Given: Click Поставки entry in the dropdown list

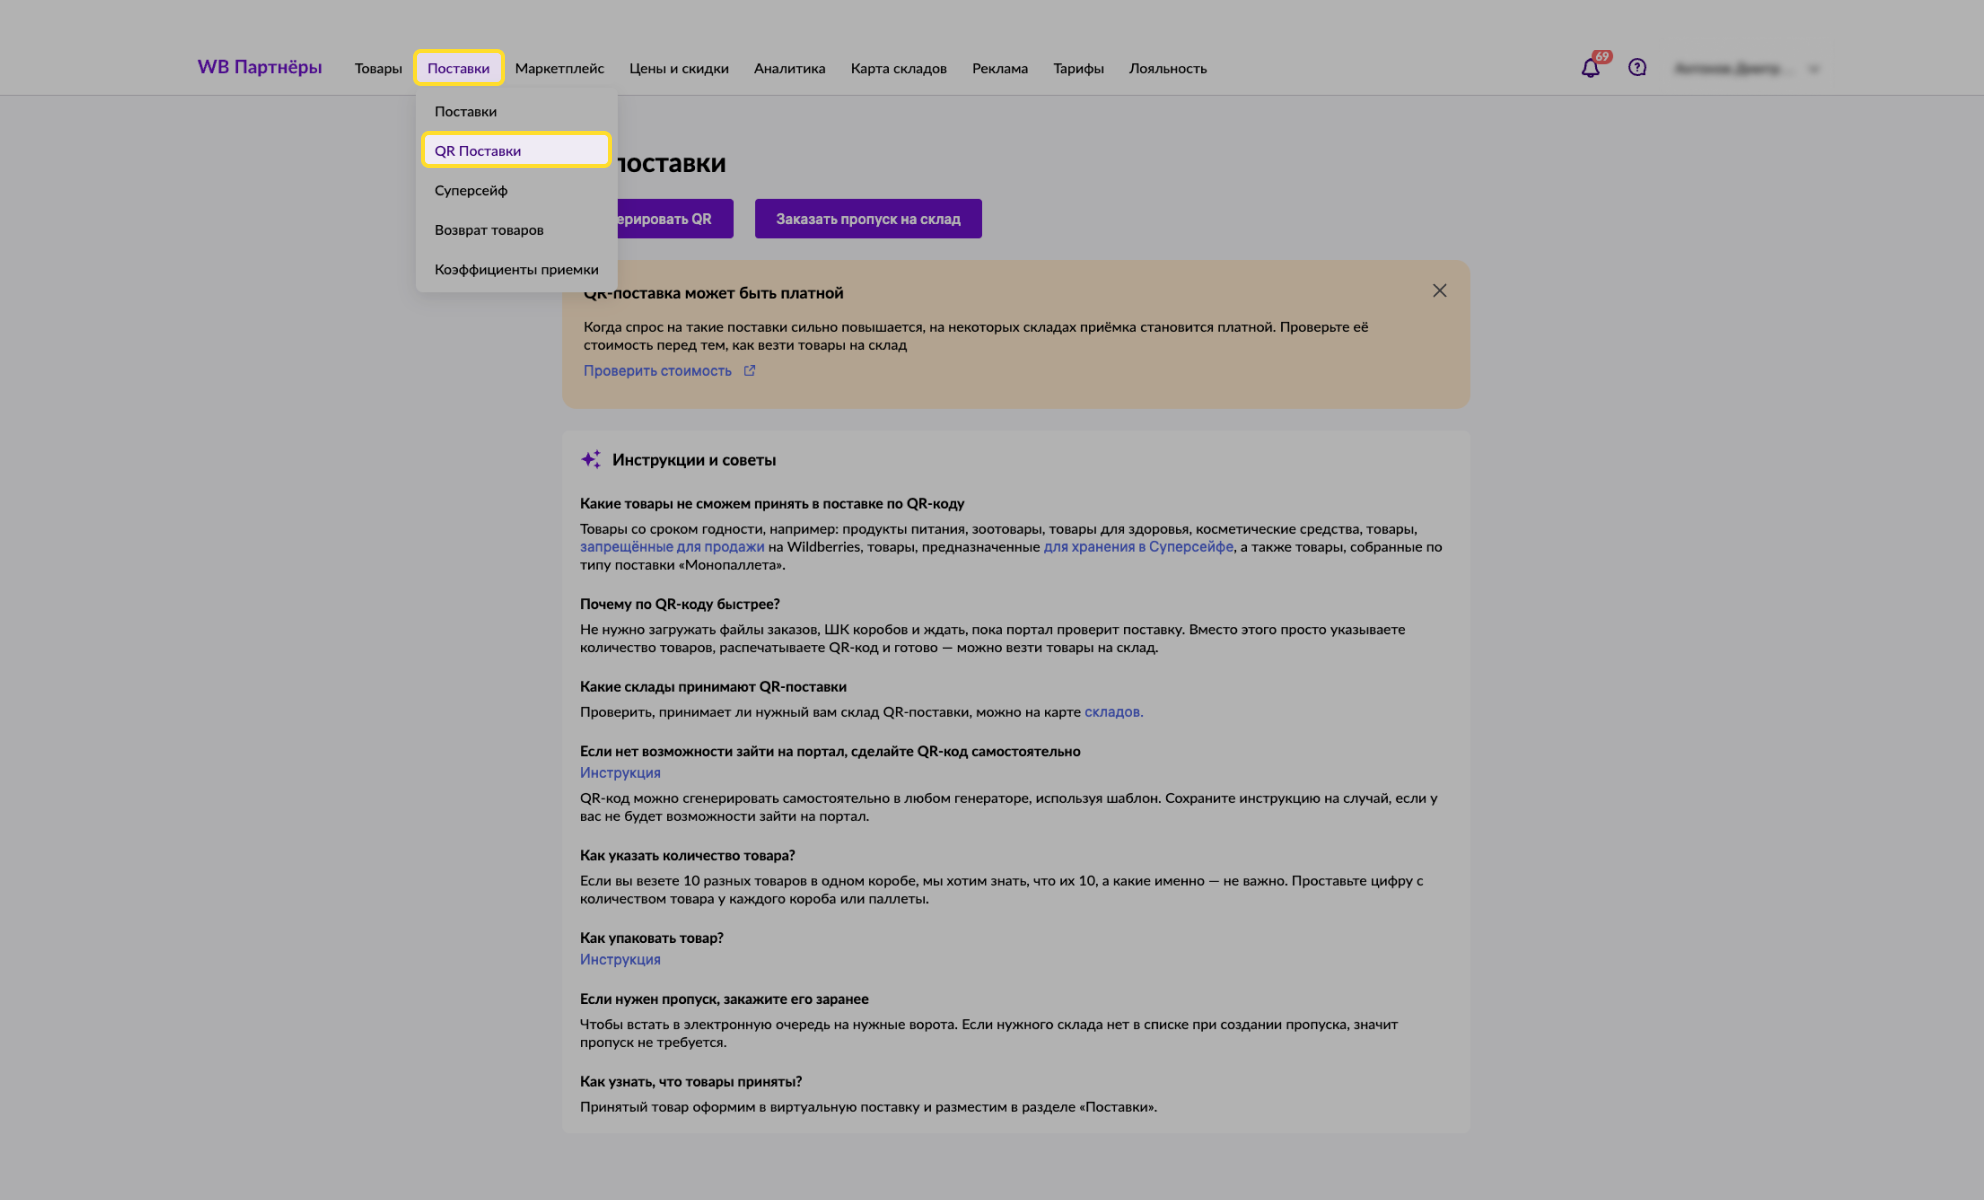Looking at the screenshot, I should pos(465,112).
